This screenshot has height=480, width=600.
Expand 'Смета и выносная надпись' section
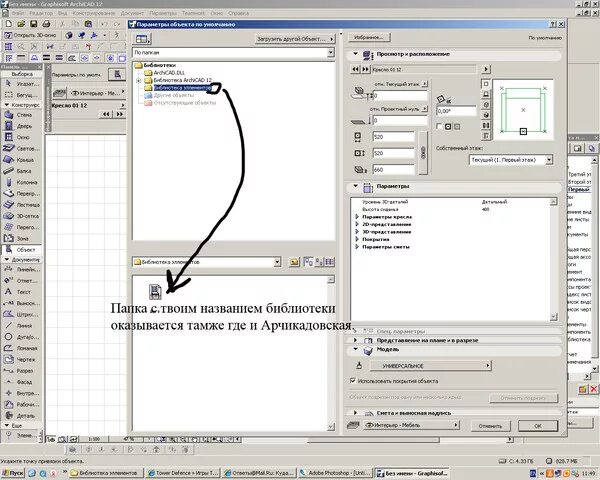click(355, 413)
